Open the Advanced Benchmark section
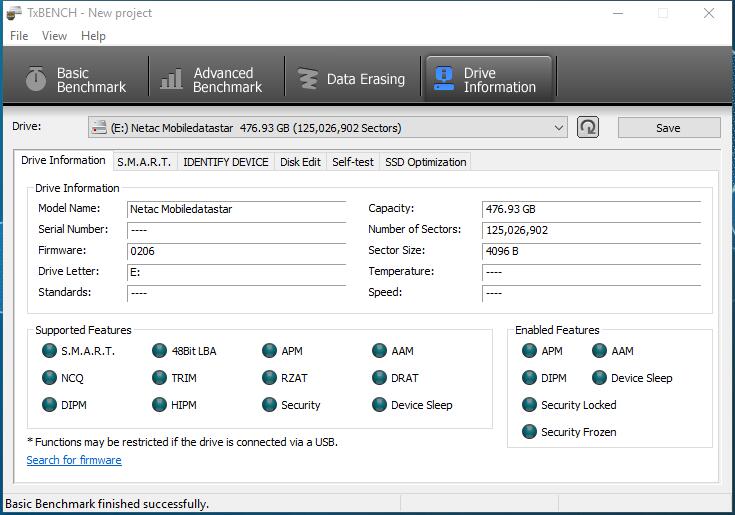The image size is (735, 515). [x=217, y=77]
